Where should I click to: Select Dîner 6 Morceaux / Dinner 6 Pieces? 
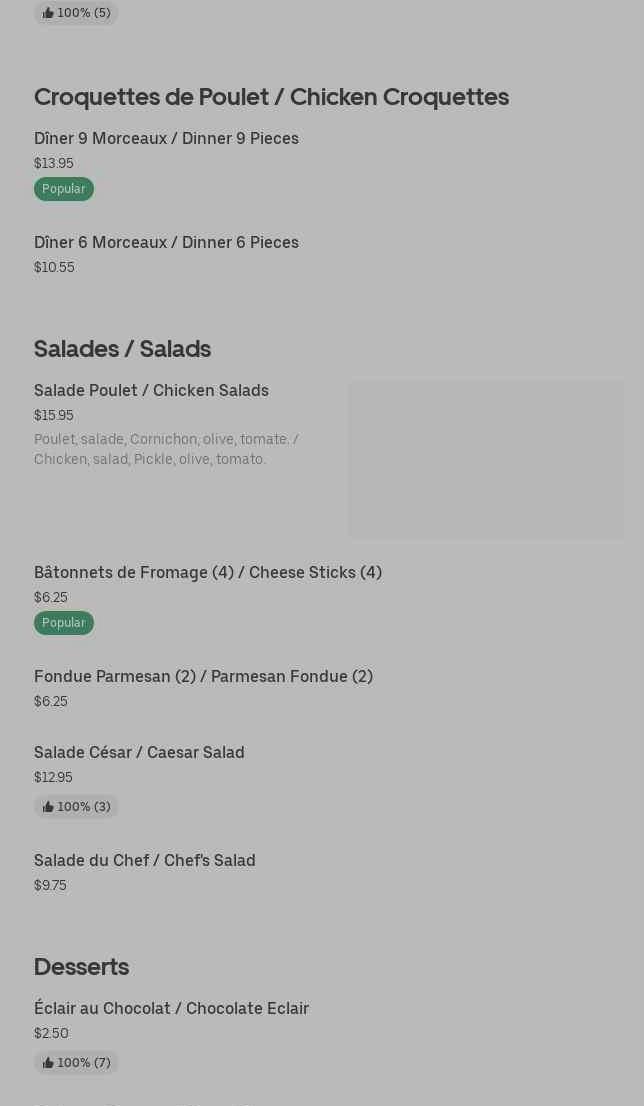(x=166, y=243)
